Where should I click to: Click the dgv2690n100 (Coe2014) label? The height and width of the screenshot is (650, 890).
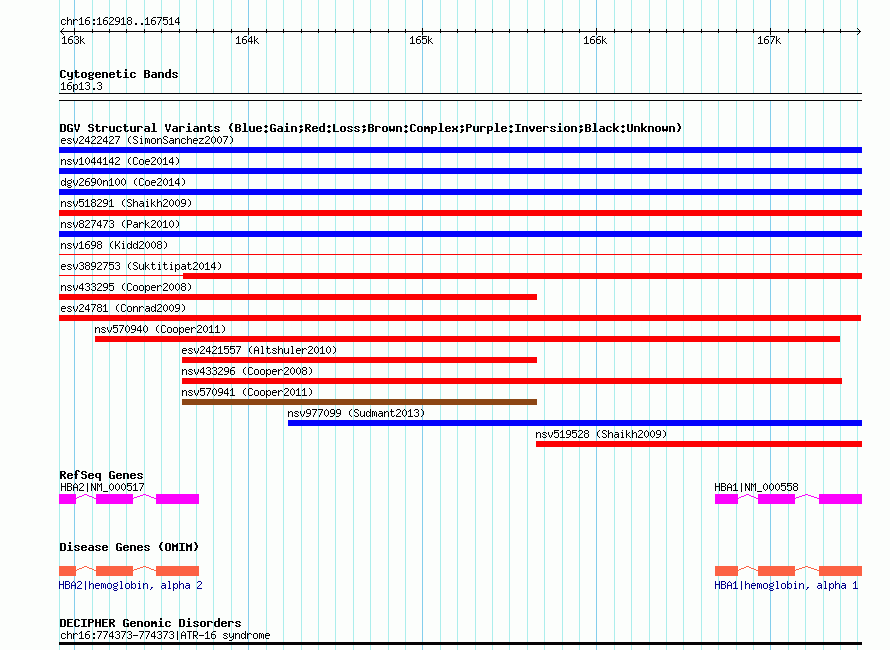(x=123, y=182)
